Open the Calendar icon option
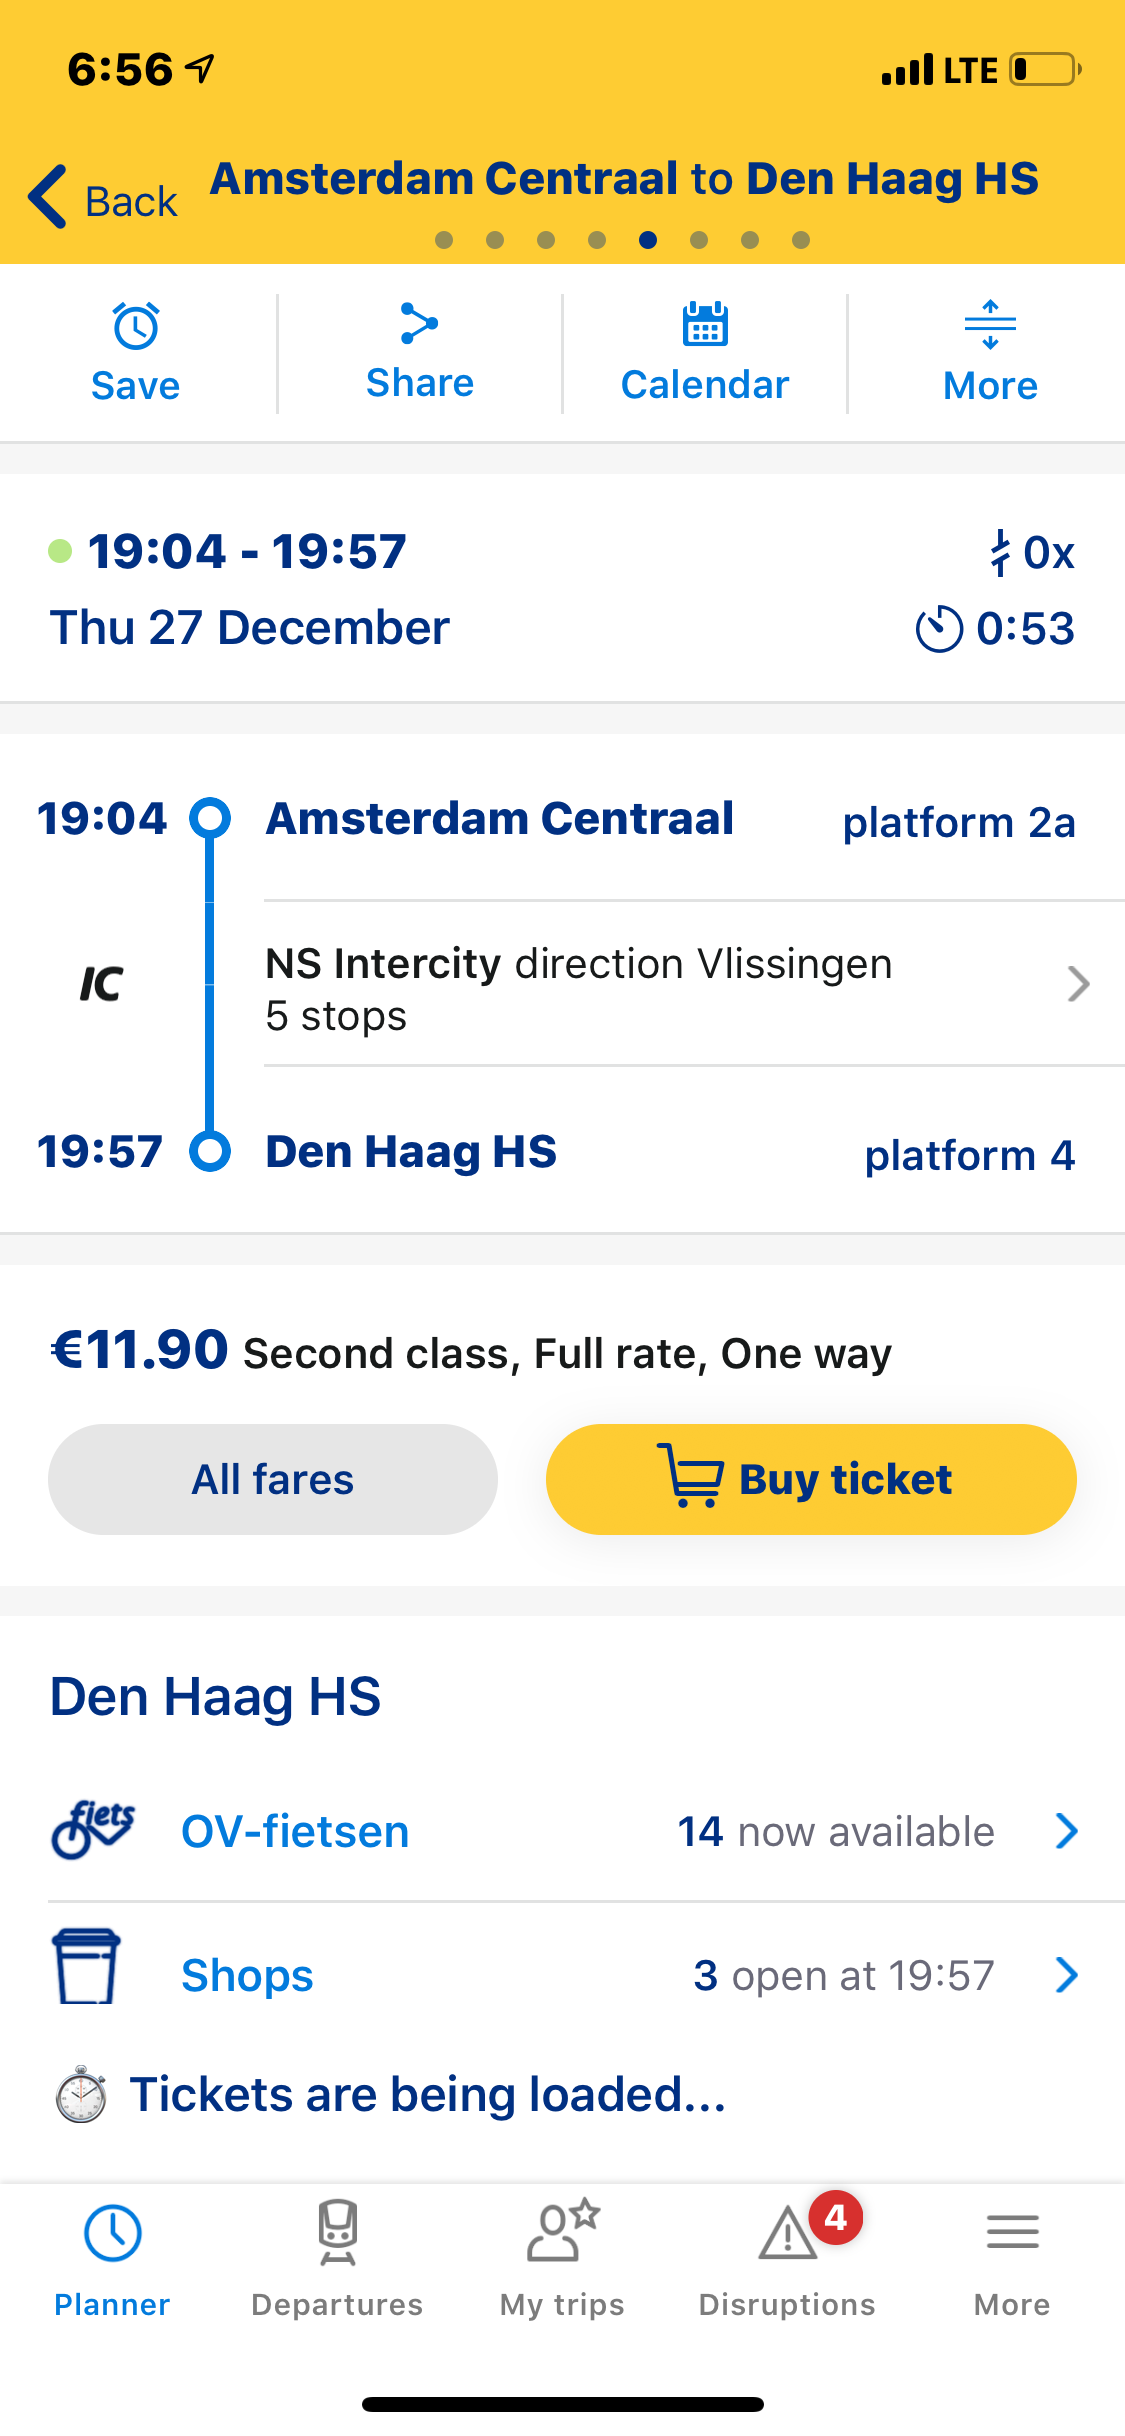 pyautogui.click(x=705, y=324)
